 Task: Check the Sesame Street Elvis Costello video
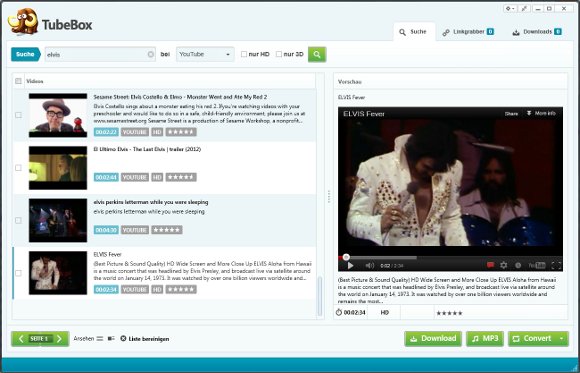(x=18, y=115)
